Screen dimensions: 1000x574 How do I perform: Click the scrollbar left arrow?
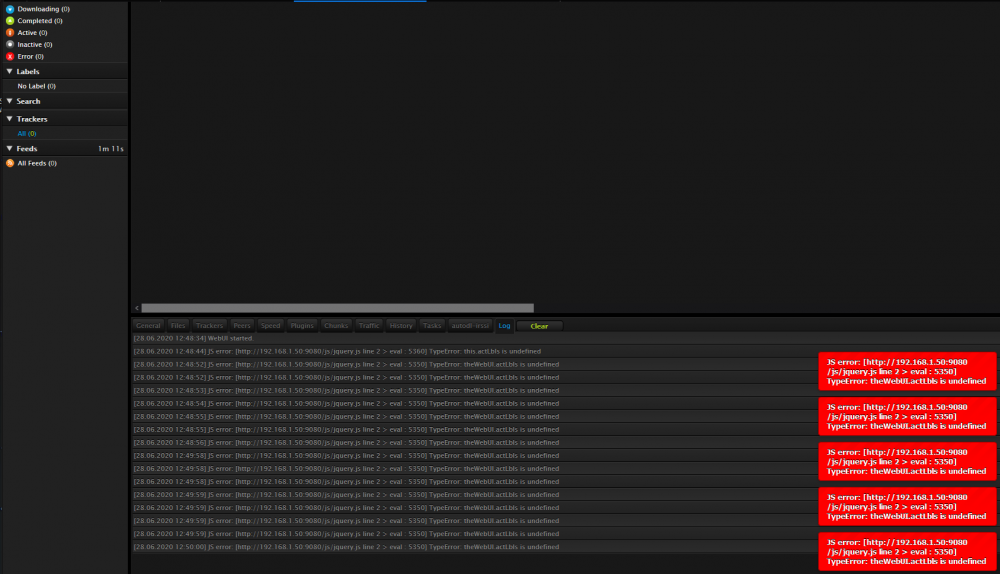point(136,308)
